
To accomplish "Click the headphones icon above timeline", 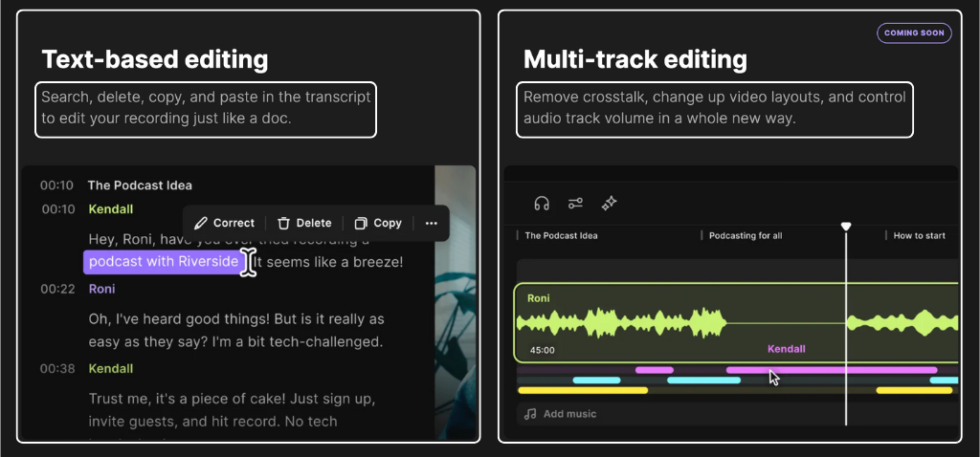I will pyautogui.click(x=542, y=203).
